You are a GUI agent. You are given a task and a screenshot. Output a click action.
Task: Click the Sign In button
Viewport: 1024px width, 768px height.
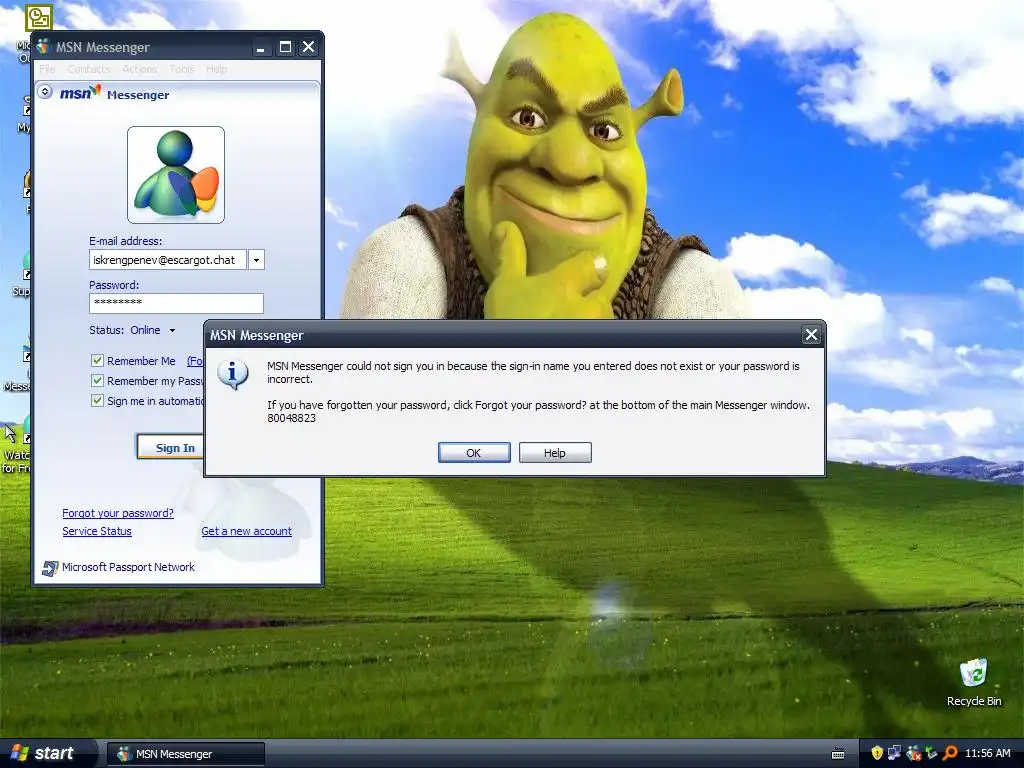click(171, 448)
